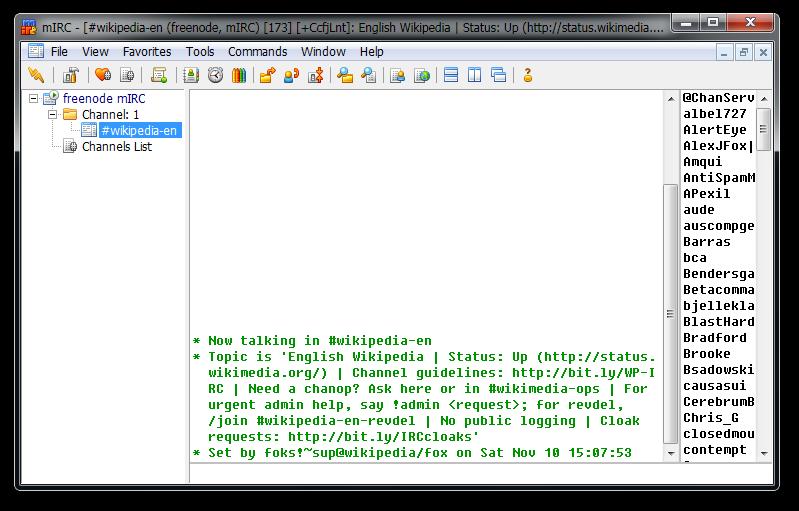Open the Commands menu
The image size is (799, 511).
coord(257,51)
